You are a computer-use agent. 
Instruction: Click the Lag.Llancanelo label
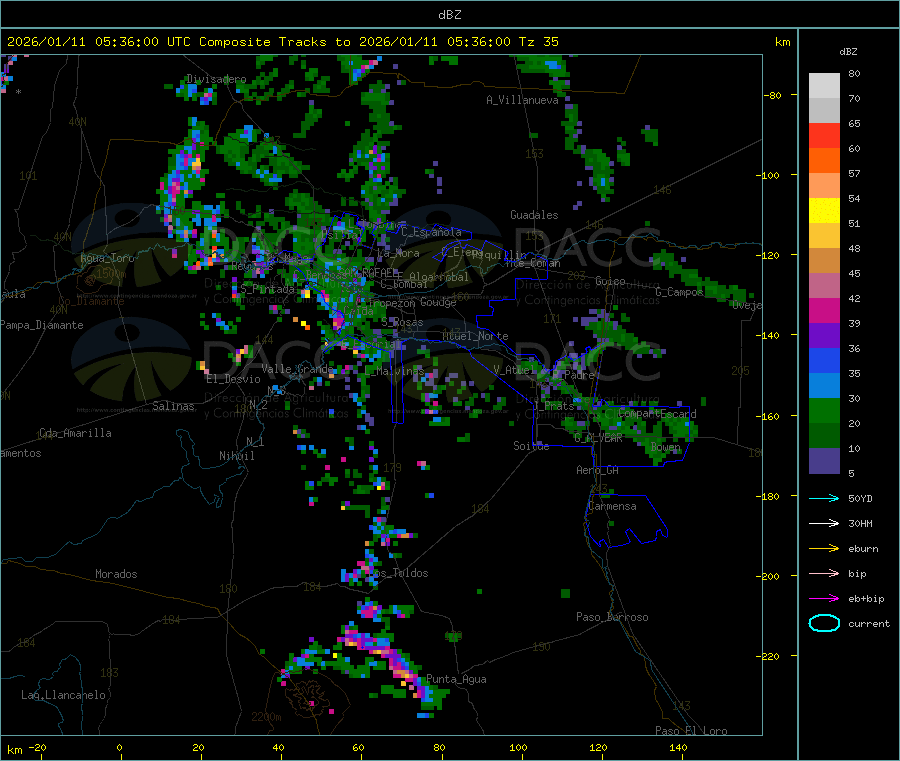tap(64, 696)
